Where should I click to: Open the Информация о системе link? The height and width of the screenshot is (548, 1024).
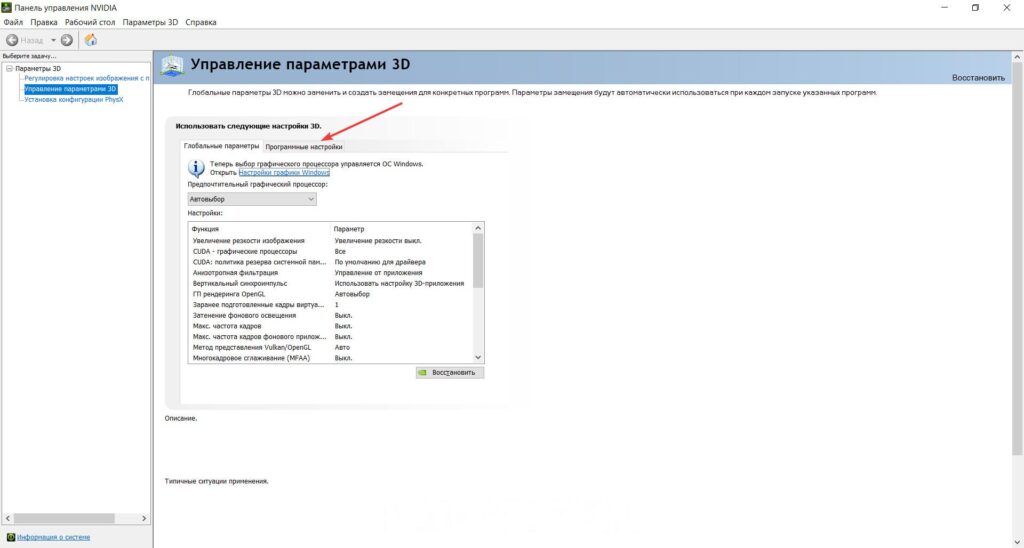click(x=53, y=537)
